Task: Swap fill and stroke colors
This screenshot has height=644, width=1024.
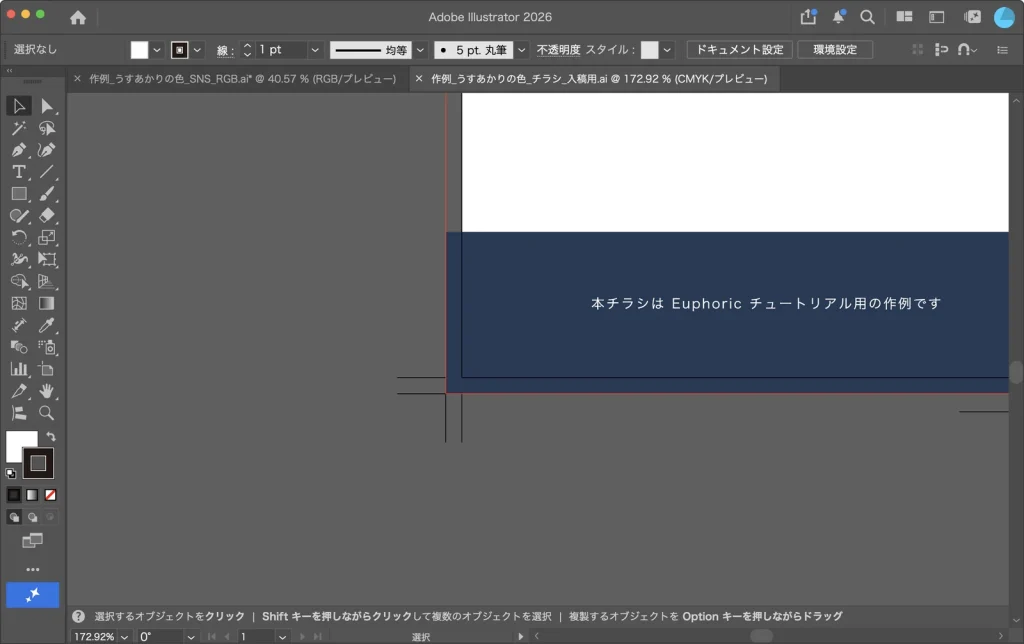Action: [x=51, y=436]
